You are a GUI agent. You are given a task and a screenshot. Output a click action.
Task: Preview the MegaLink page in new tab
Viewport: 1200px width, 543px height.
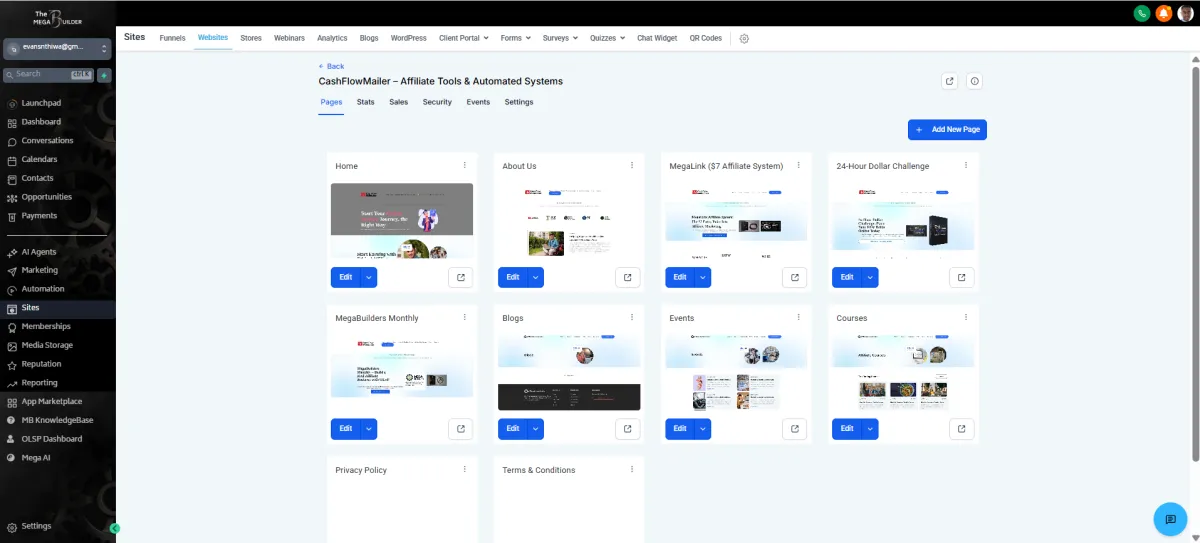coord(794,277)
